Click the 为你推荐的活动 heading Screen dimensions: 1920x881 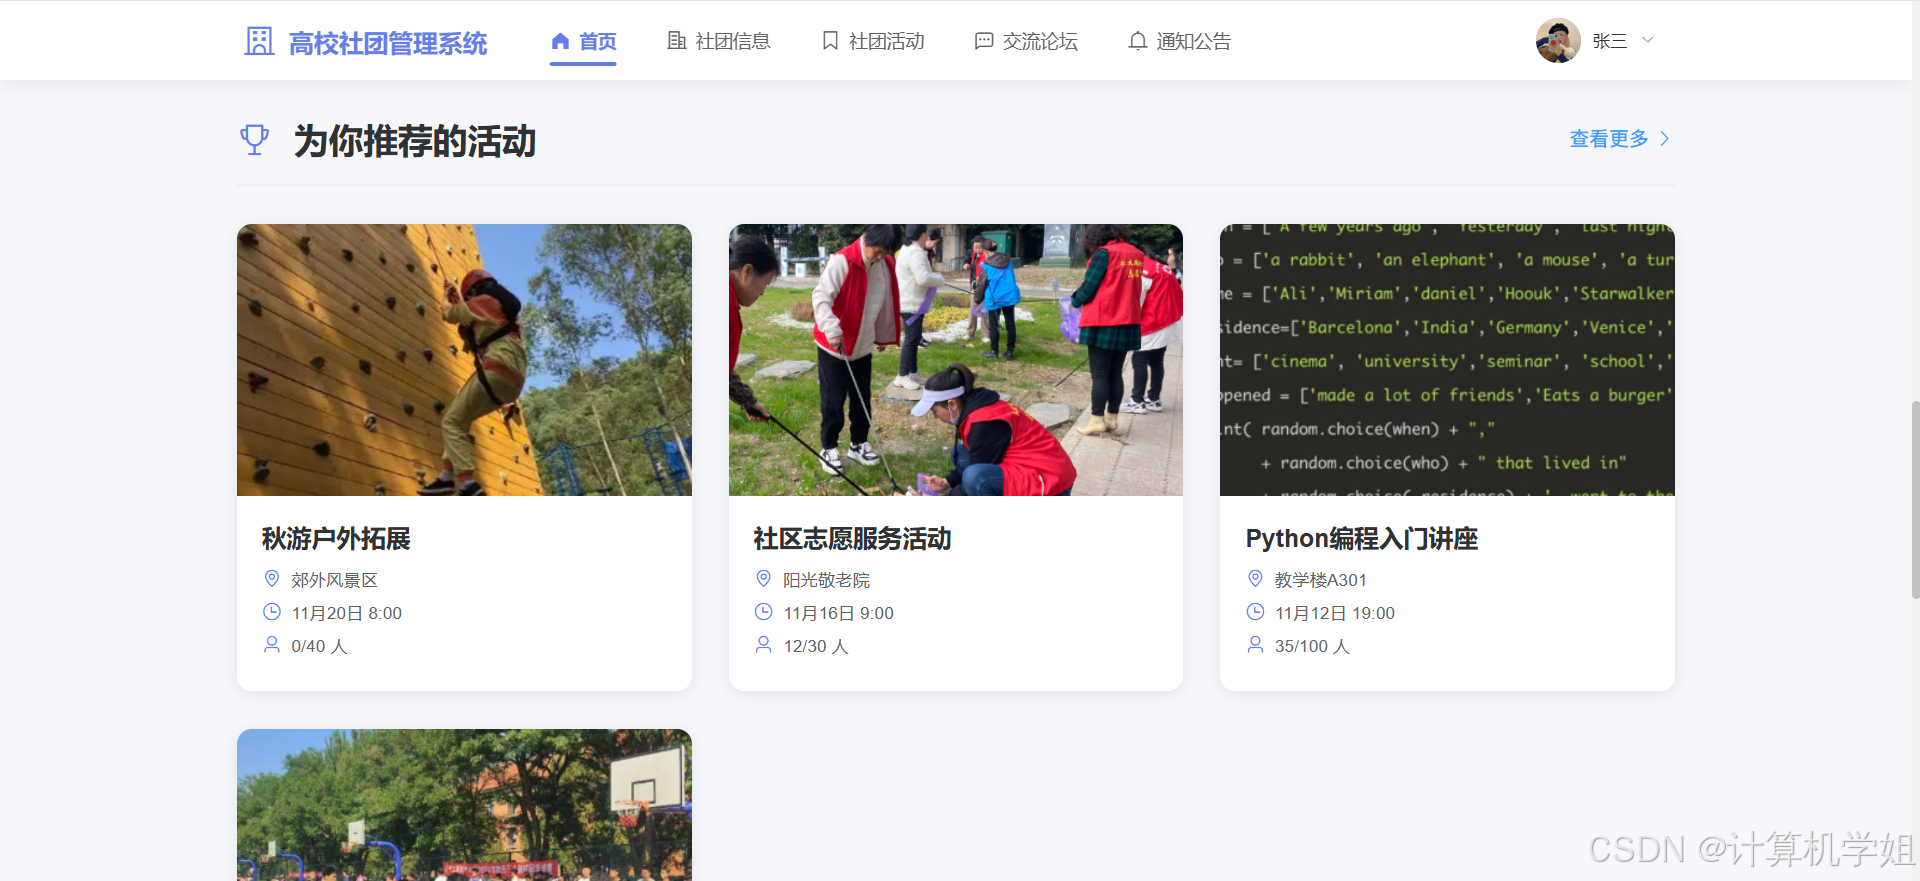click(x=415, y=141)
